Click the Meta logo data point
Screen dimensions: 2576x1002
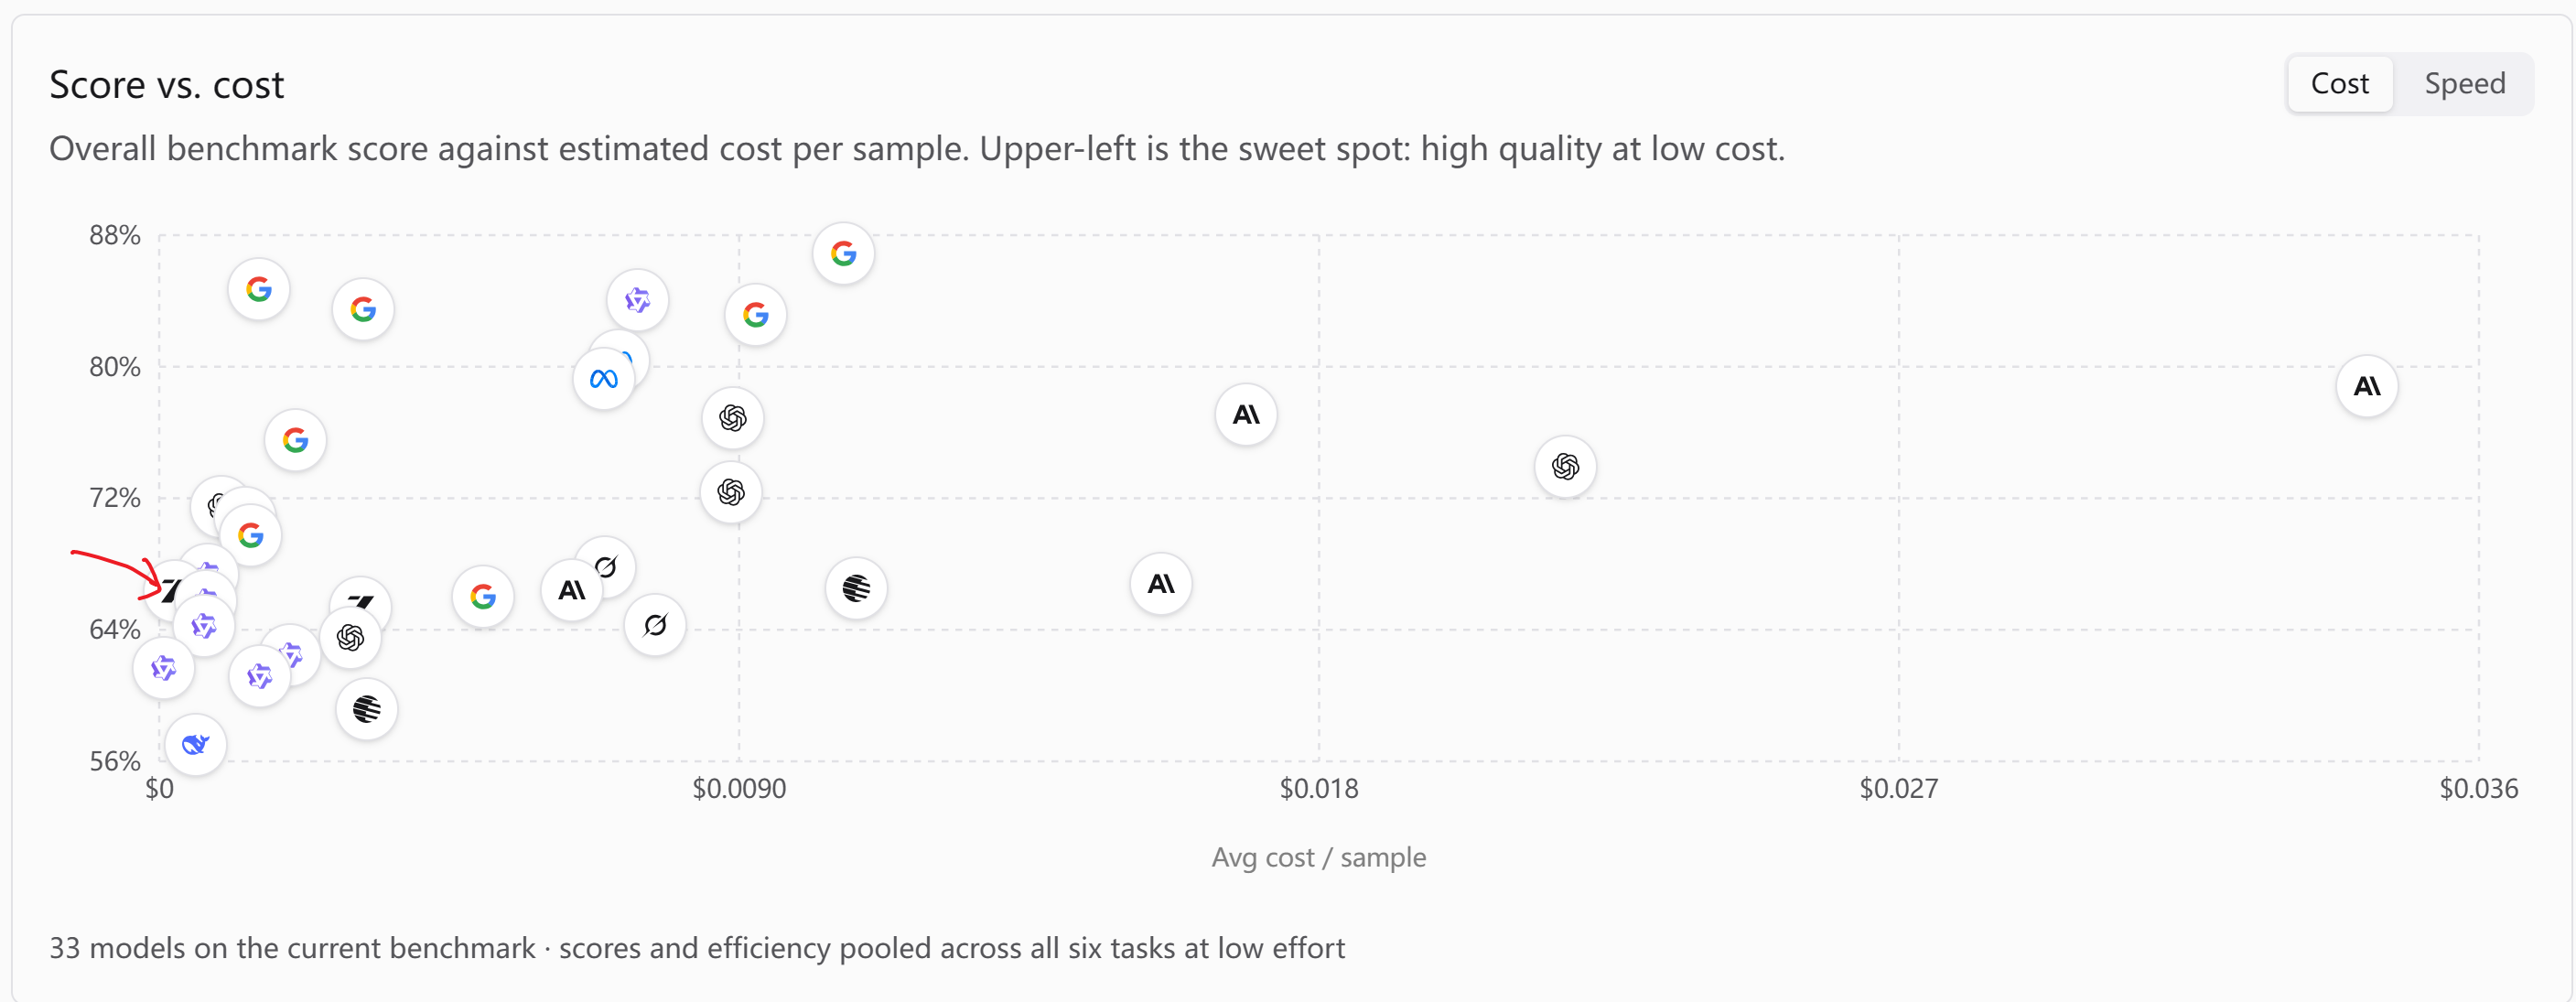point(604,378)
